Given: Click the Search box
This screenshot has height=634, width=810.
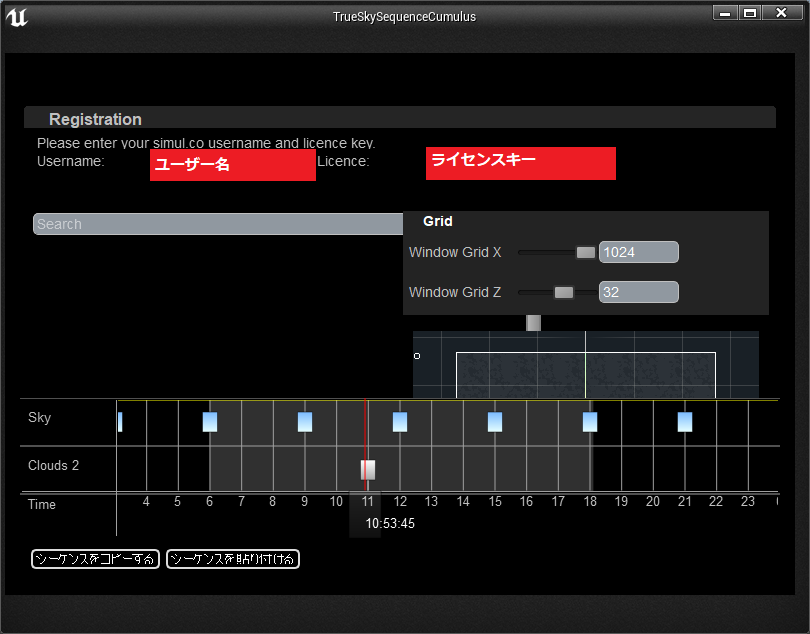Looking at the screenshot, I should tap(218, 224).
